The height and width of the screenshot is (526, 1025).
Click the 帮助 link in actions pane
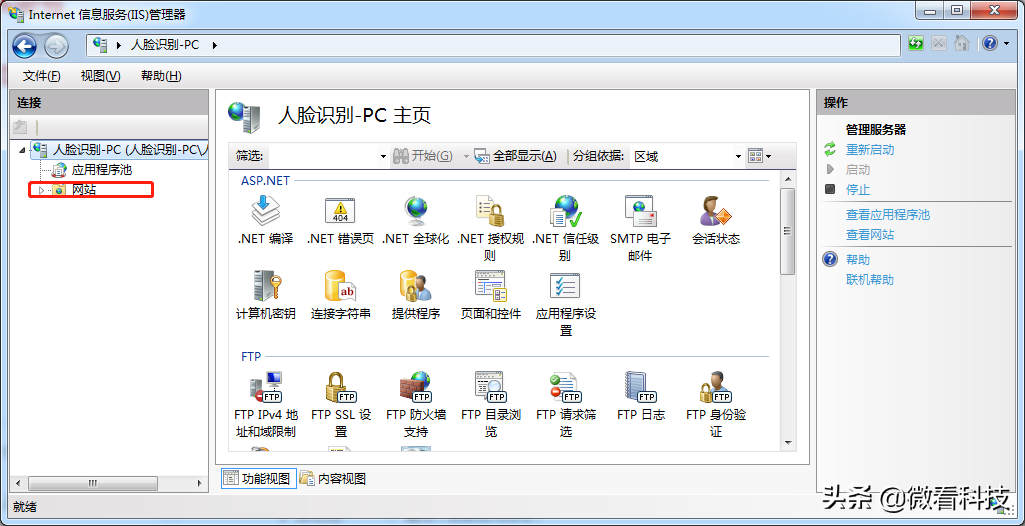pos(858,259)
